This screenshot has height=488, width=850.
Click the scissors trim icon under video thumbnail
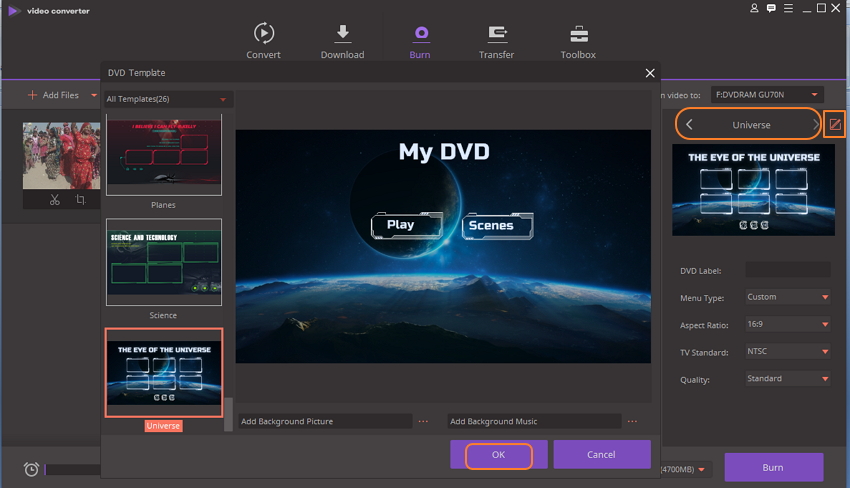click(x=56, y=200)
